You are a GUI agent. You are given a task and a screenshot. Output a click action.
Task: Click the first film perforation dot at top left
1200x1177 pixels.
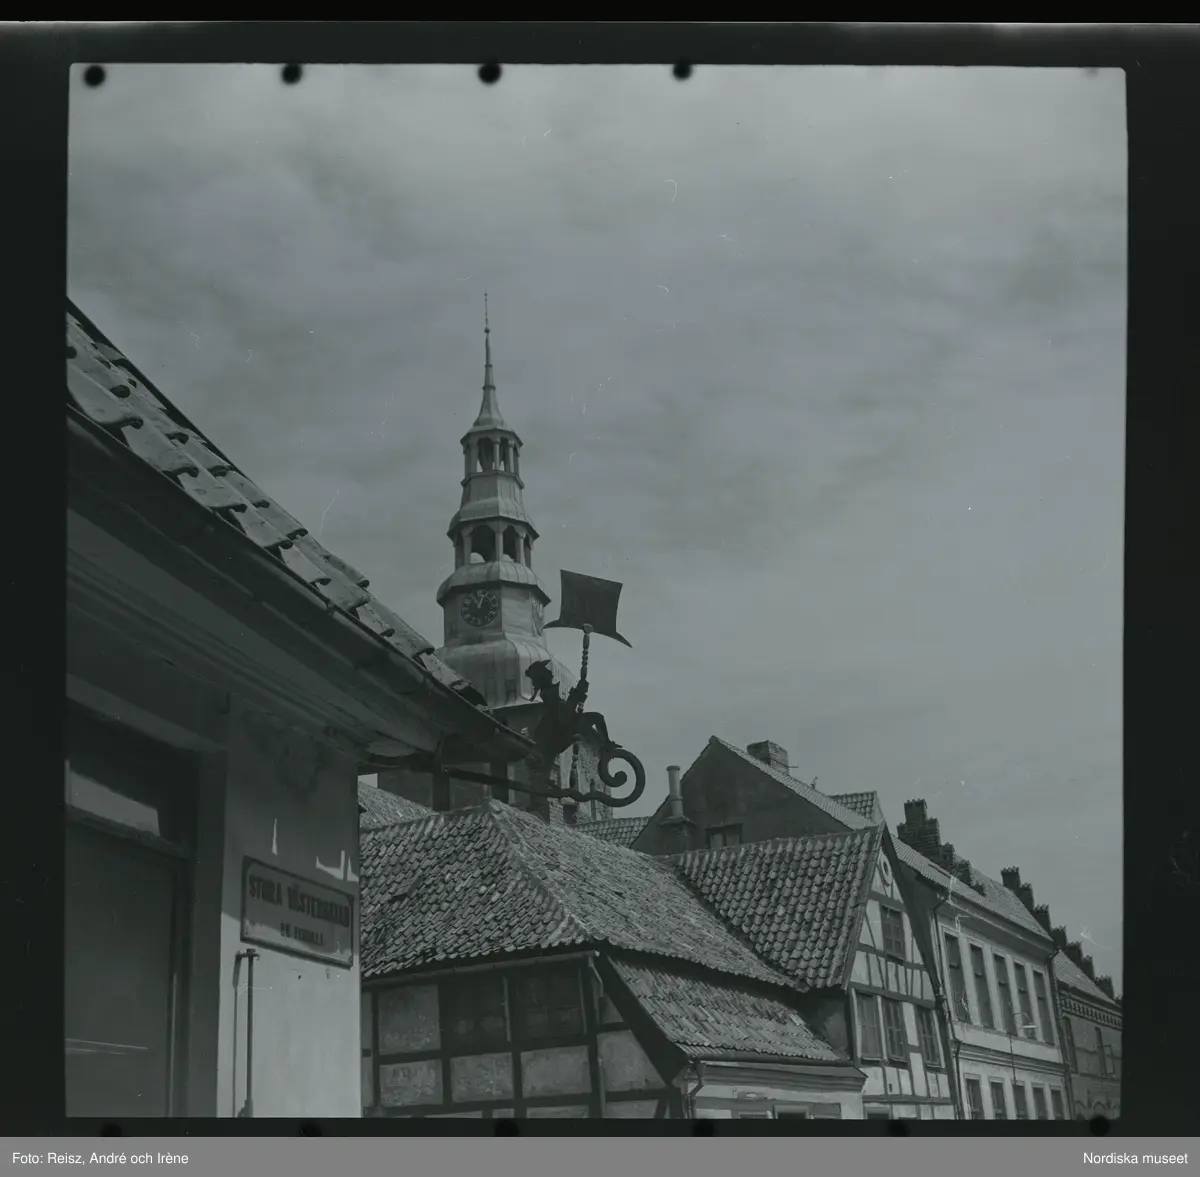(x=95, y=75)
